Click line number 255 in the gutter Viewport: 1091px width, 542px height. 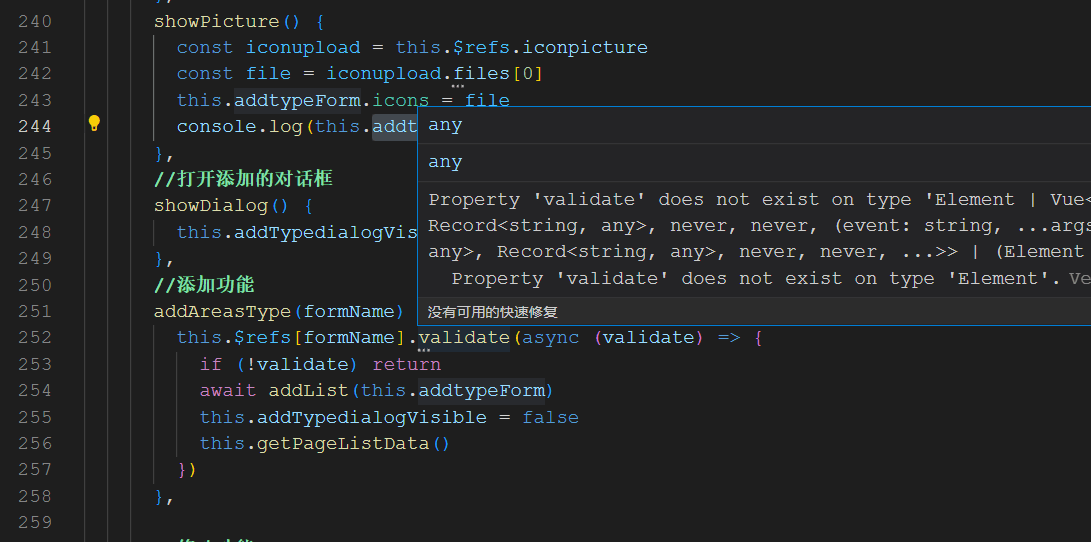click(x=35, y=417)
